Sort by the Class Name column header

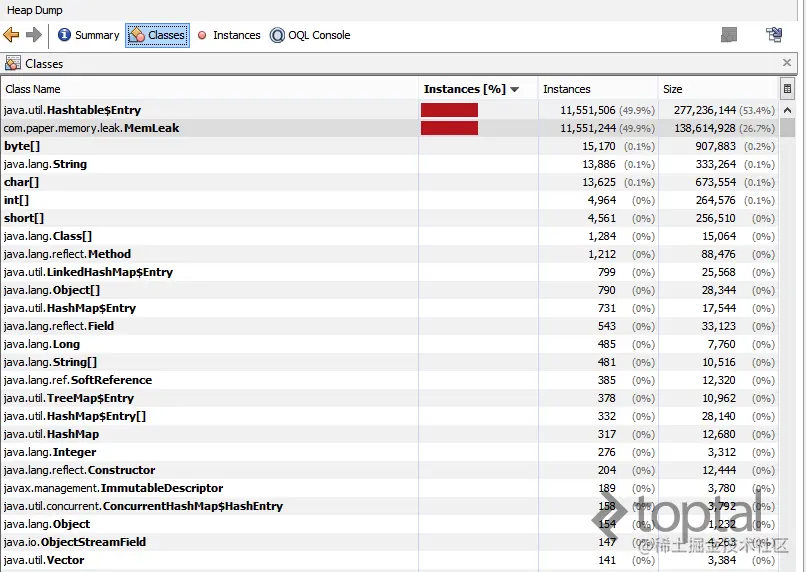pos(209,89)
